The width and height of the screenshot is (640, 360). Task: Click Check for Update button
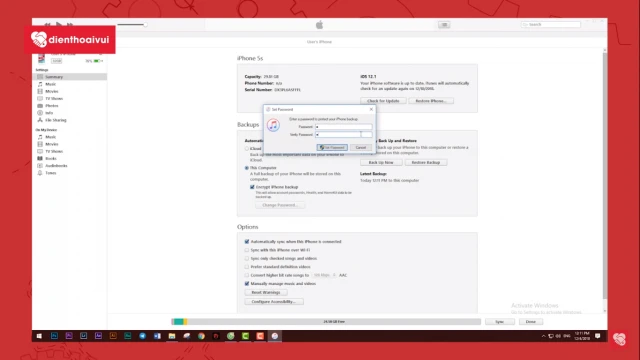click(383, 101)
